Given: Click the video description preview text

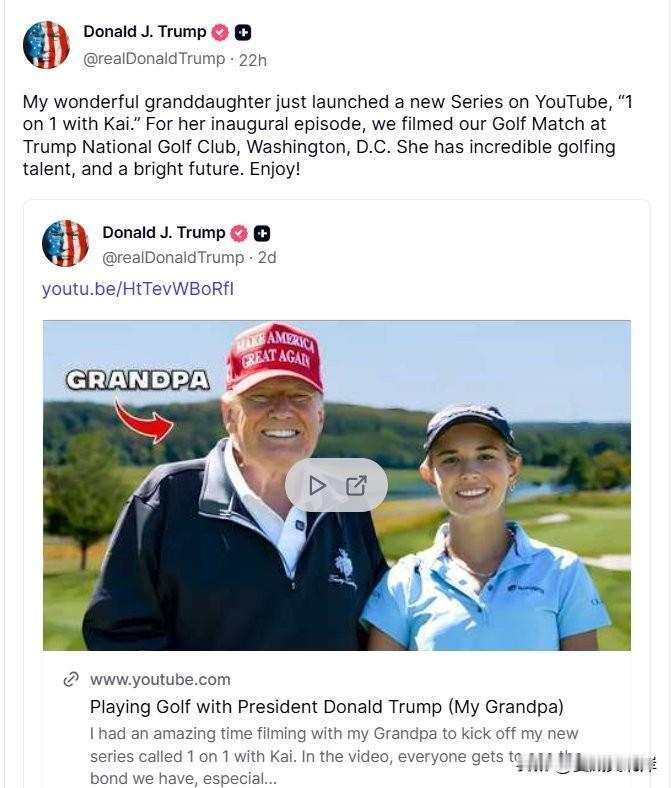Looking at the screenshot, I should tap(334, 756).
